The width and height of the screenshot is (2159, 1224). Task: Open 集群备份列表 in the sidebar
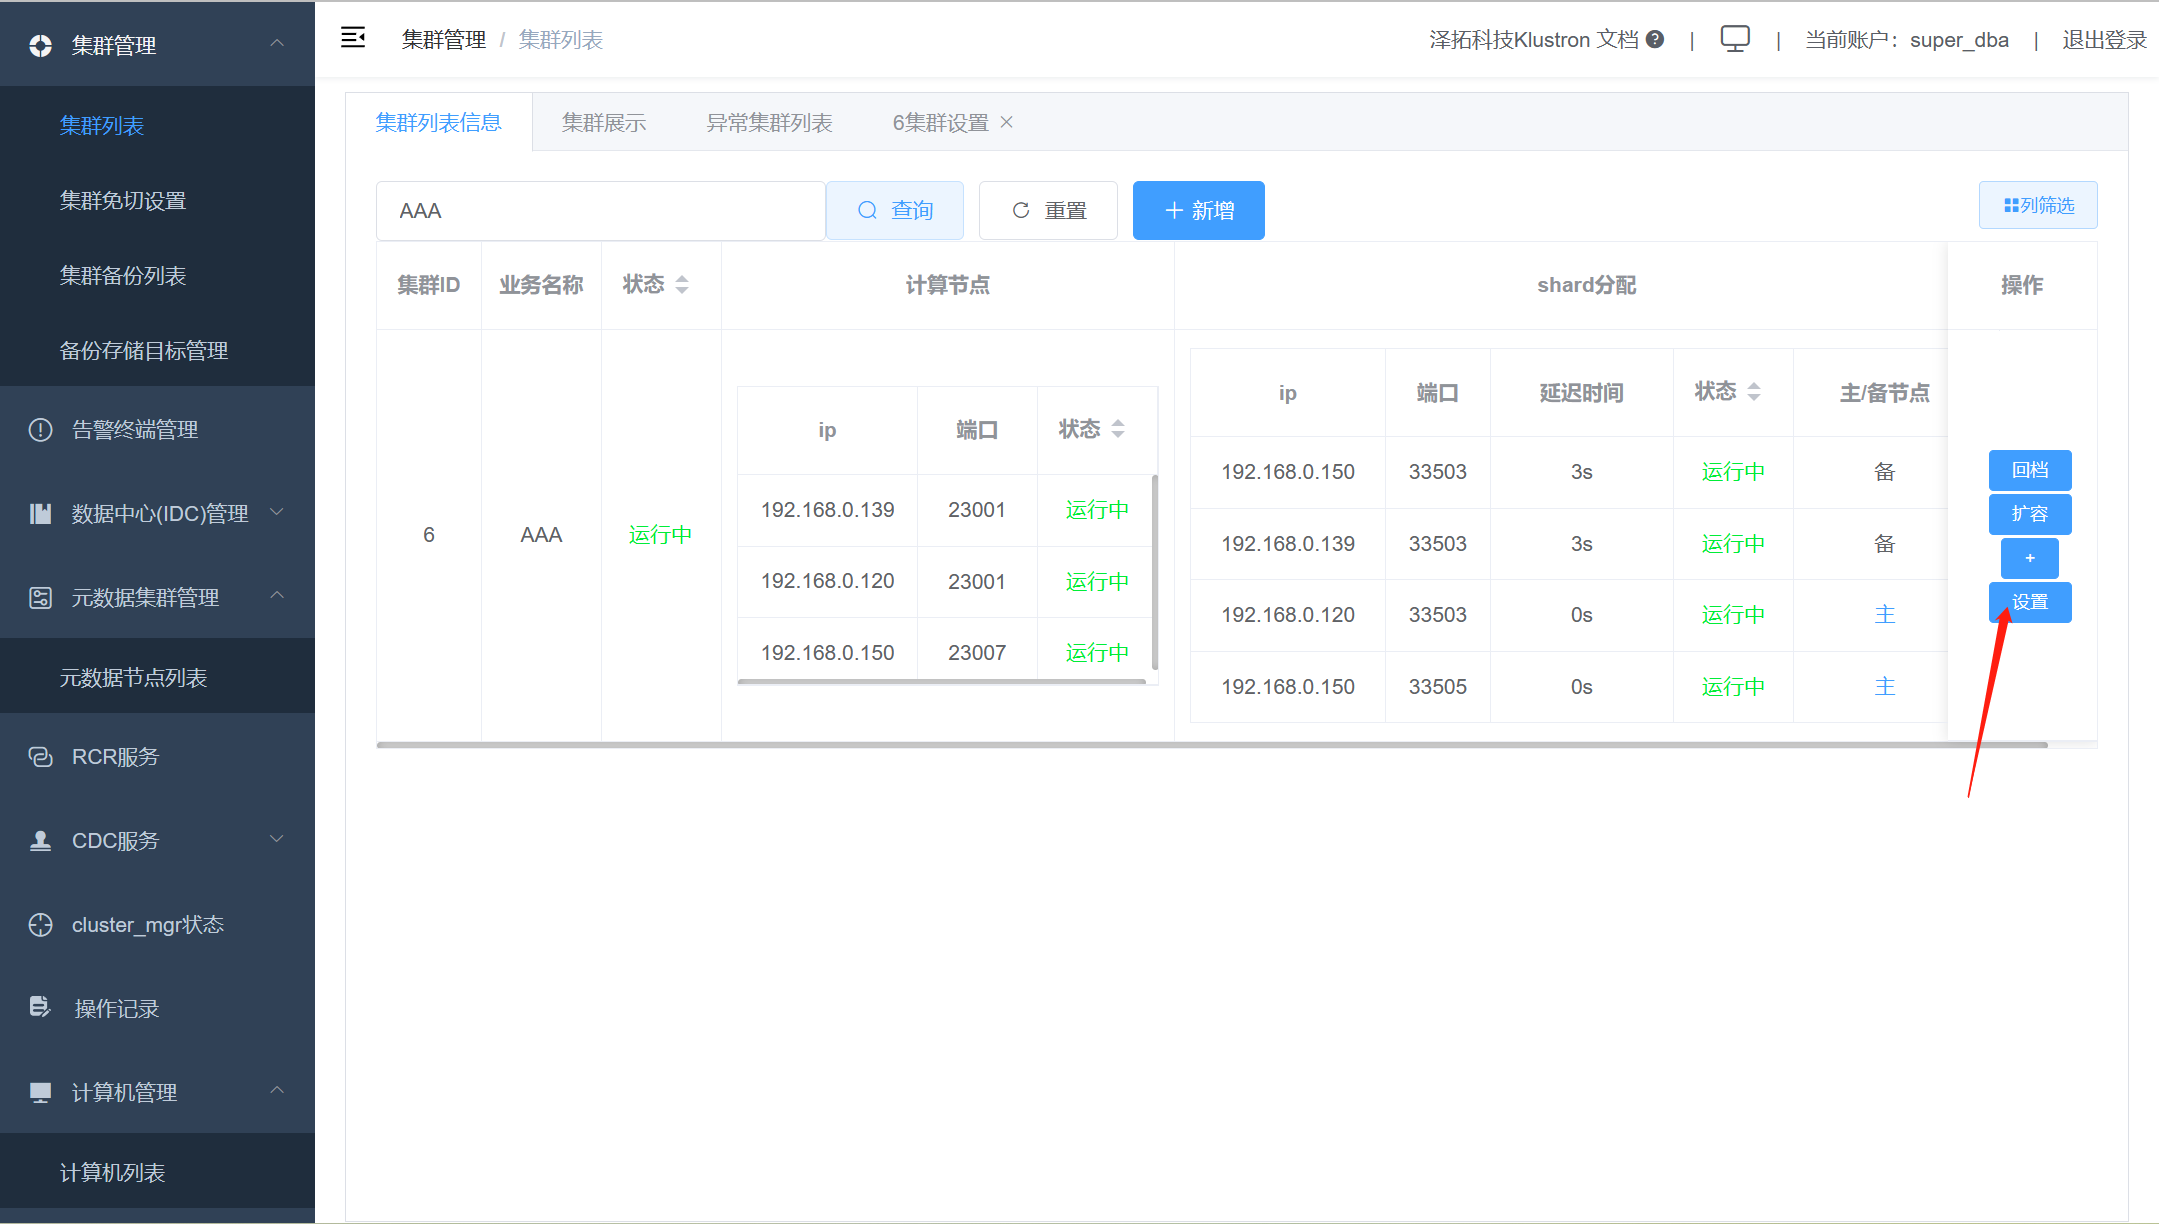(x=157, y=275)
